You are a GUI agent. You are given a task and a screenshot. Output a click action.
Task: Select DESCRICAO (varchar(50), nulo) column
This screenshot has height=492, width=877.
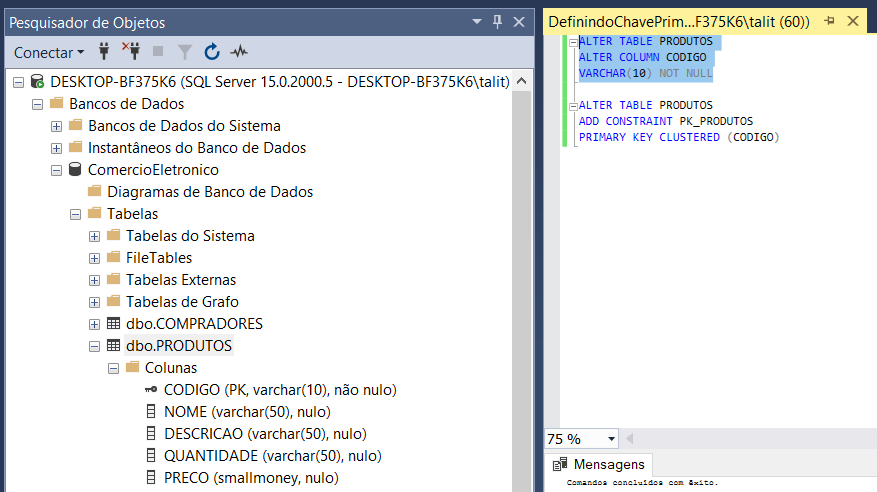pyautogui.click(x=265, y=433)
